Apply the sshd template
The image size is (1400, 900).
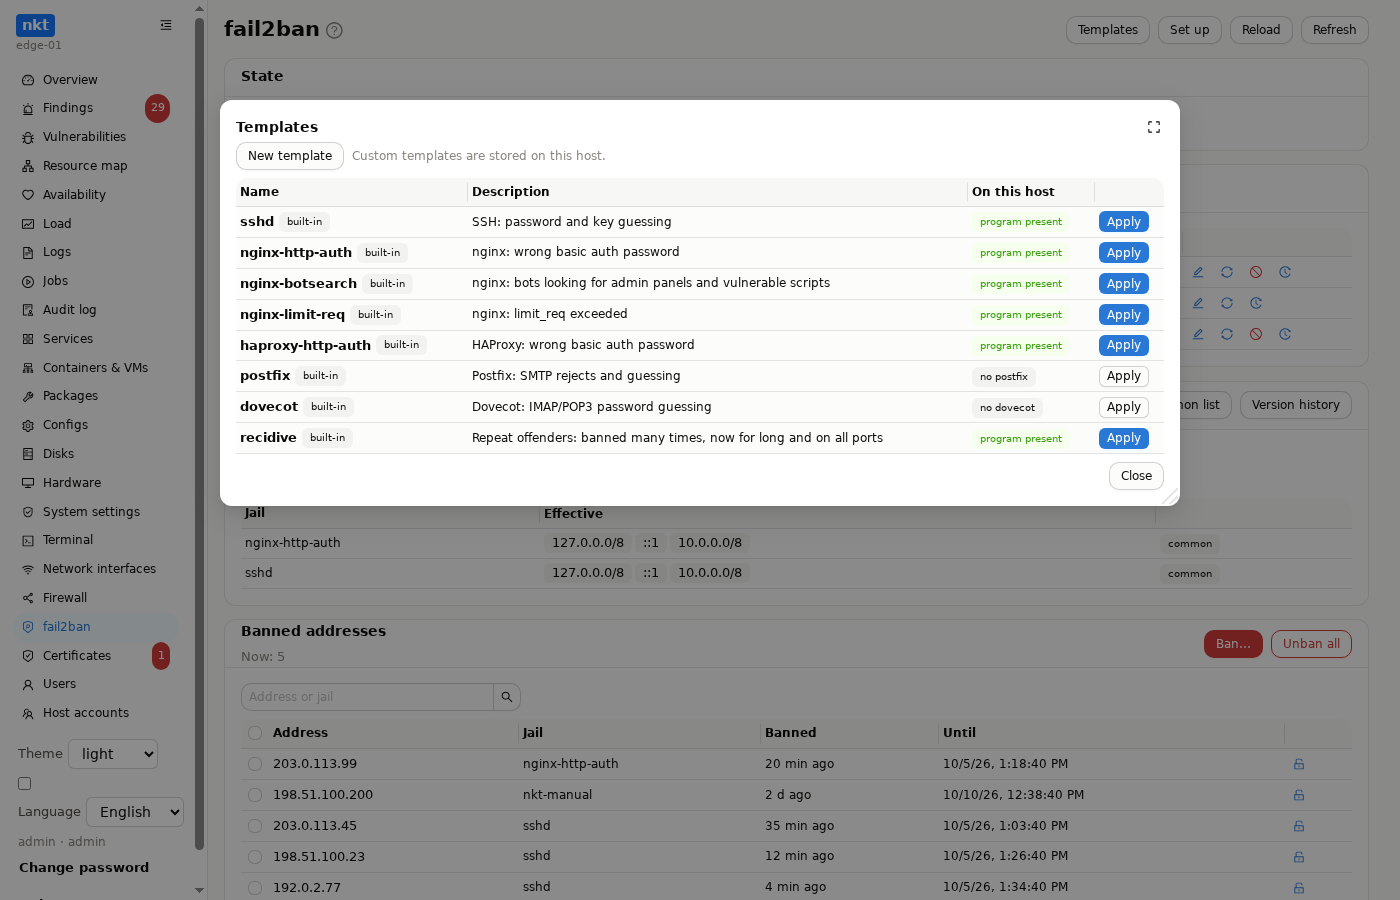click(1124, 222)
